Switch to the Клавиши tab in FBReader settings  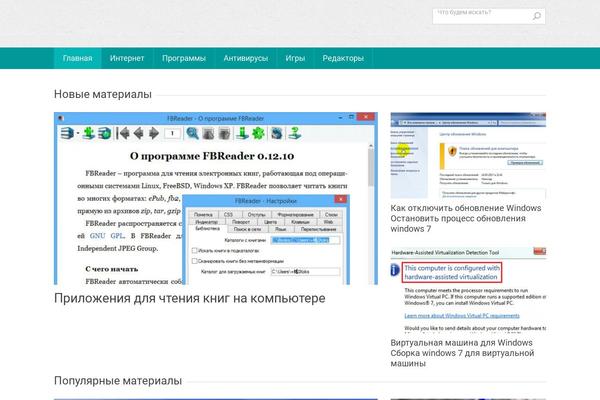[x=300, y=222]
